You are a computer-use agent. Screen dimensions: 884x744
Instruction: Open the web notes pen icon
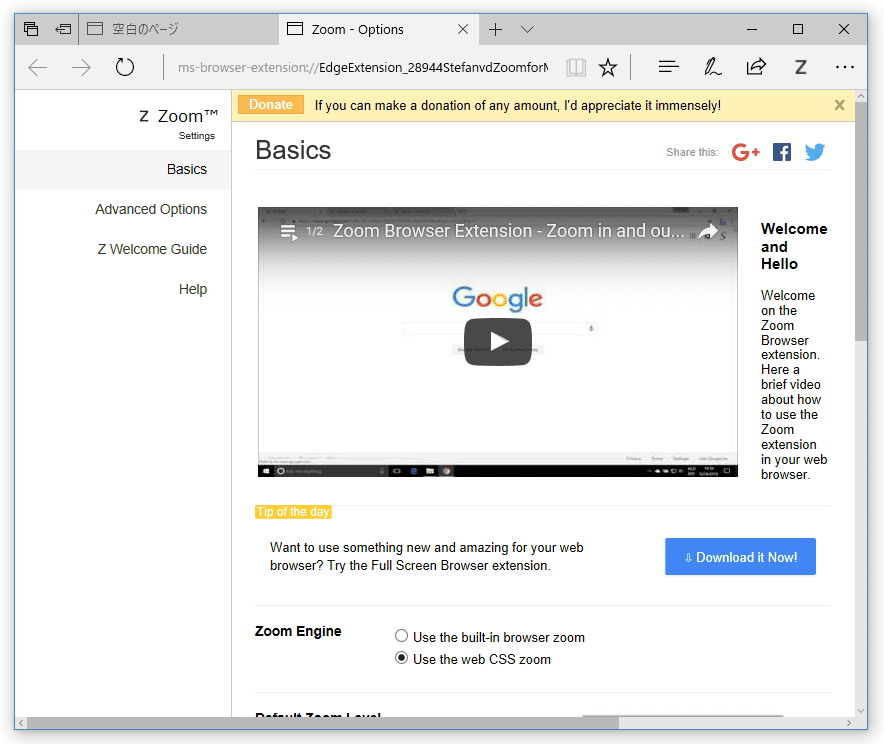point(712,68)
